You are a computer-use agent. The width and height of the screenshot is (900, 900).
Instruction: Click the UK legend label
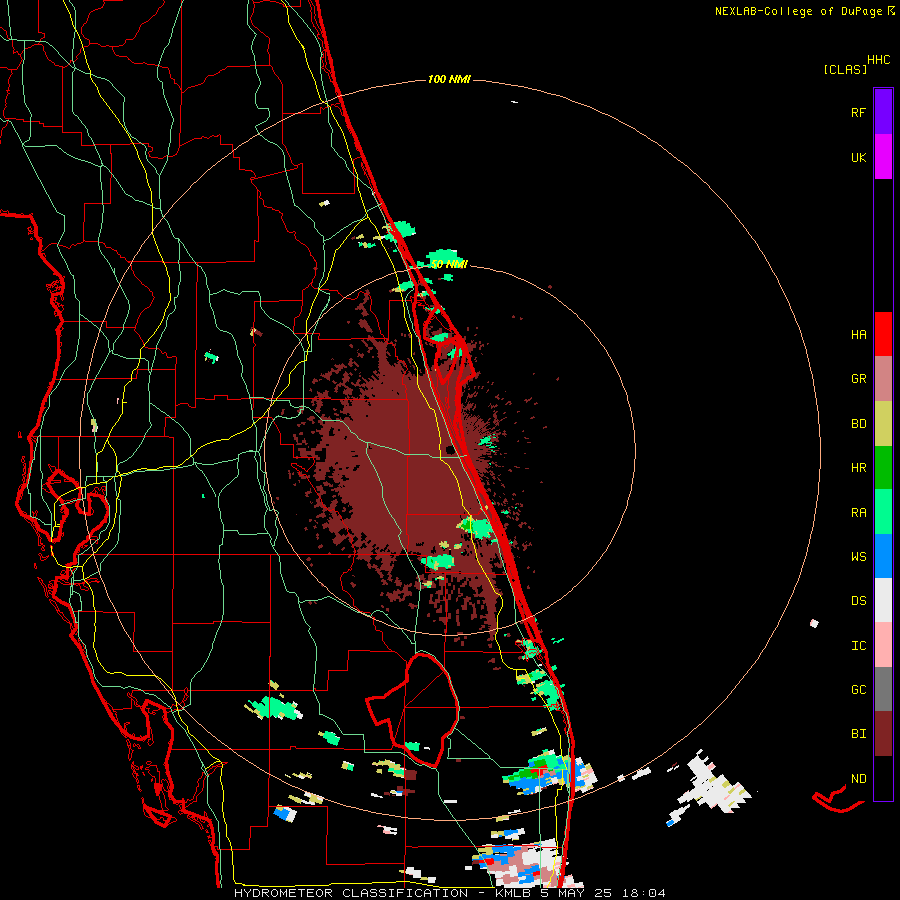858,158
